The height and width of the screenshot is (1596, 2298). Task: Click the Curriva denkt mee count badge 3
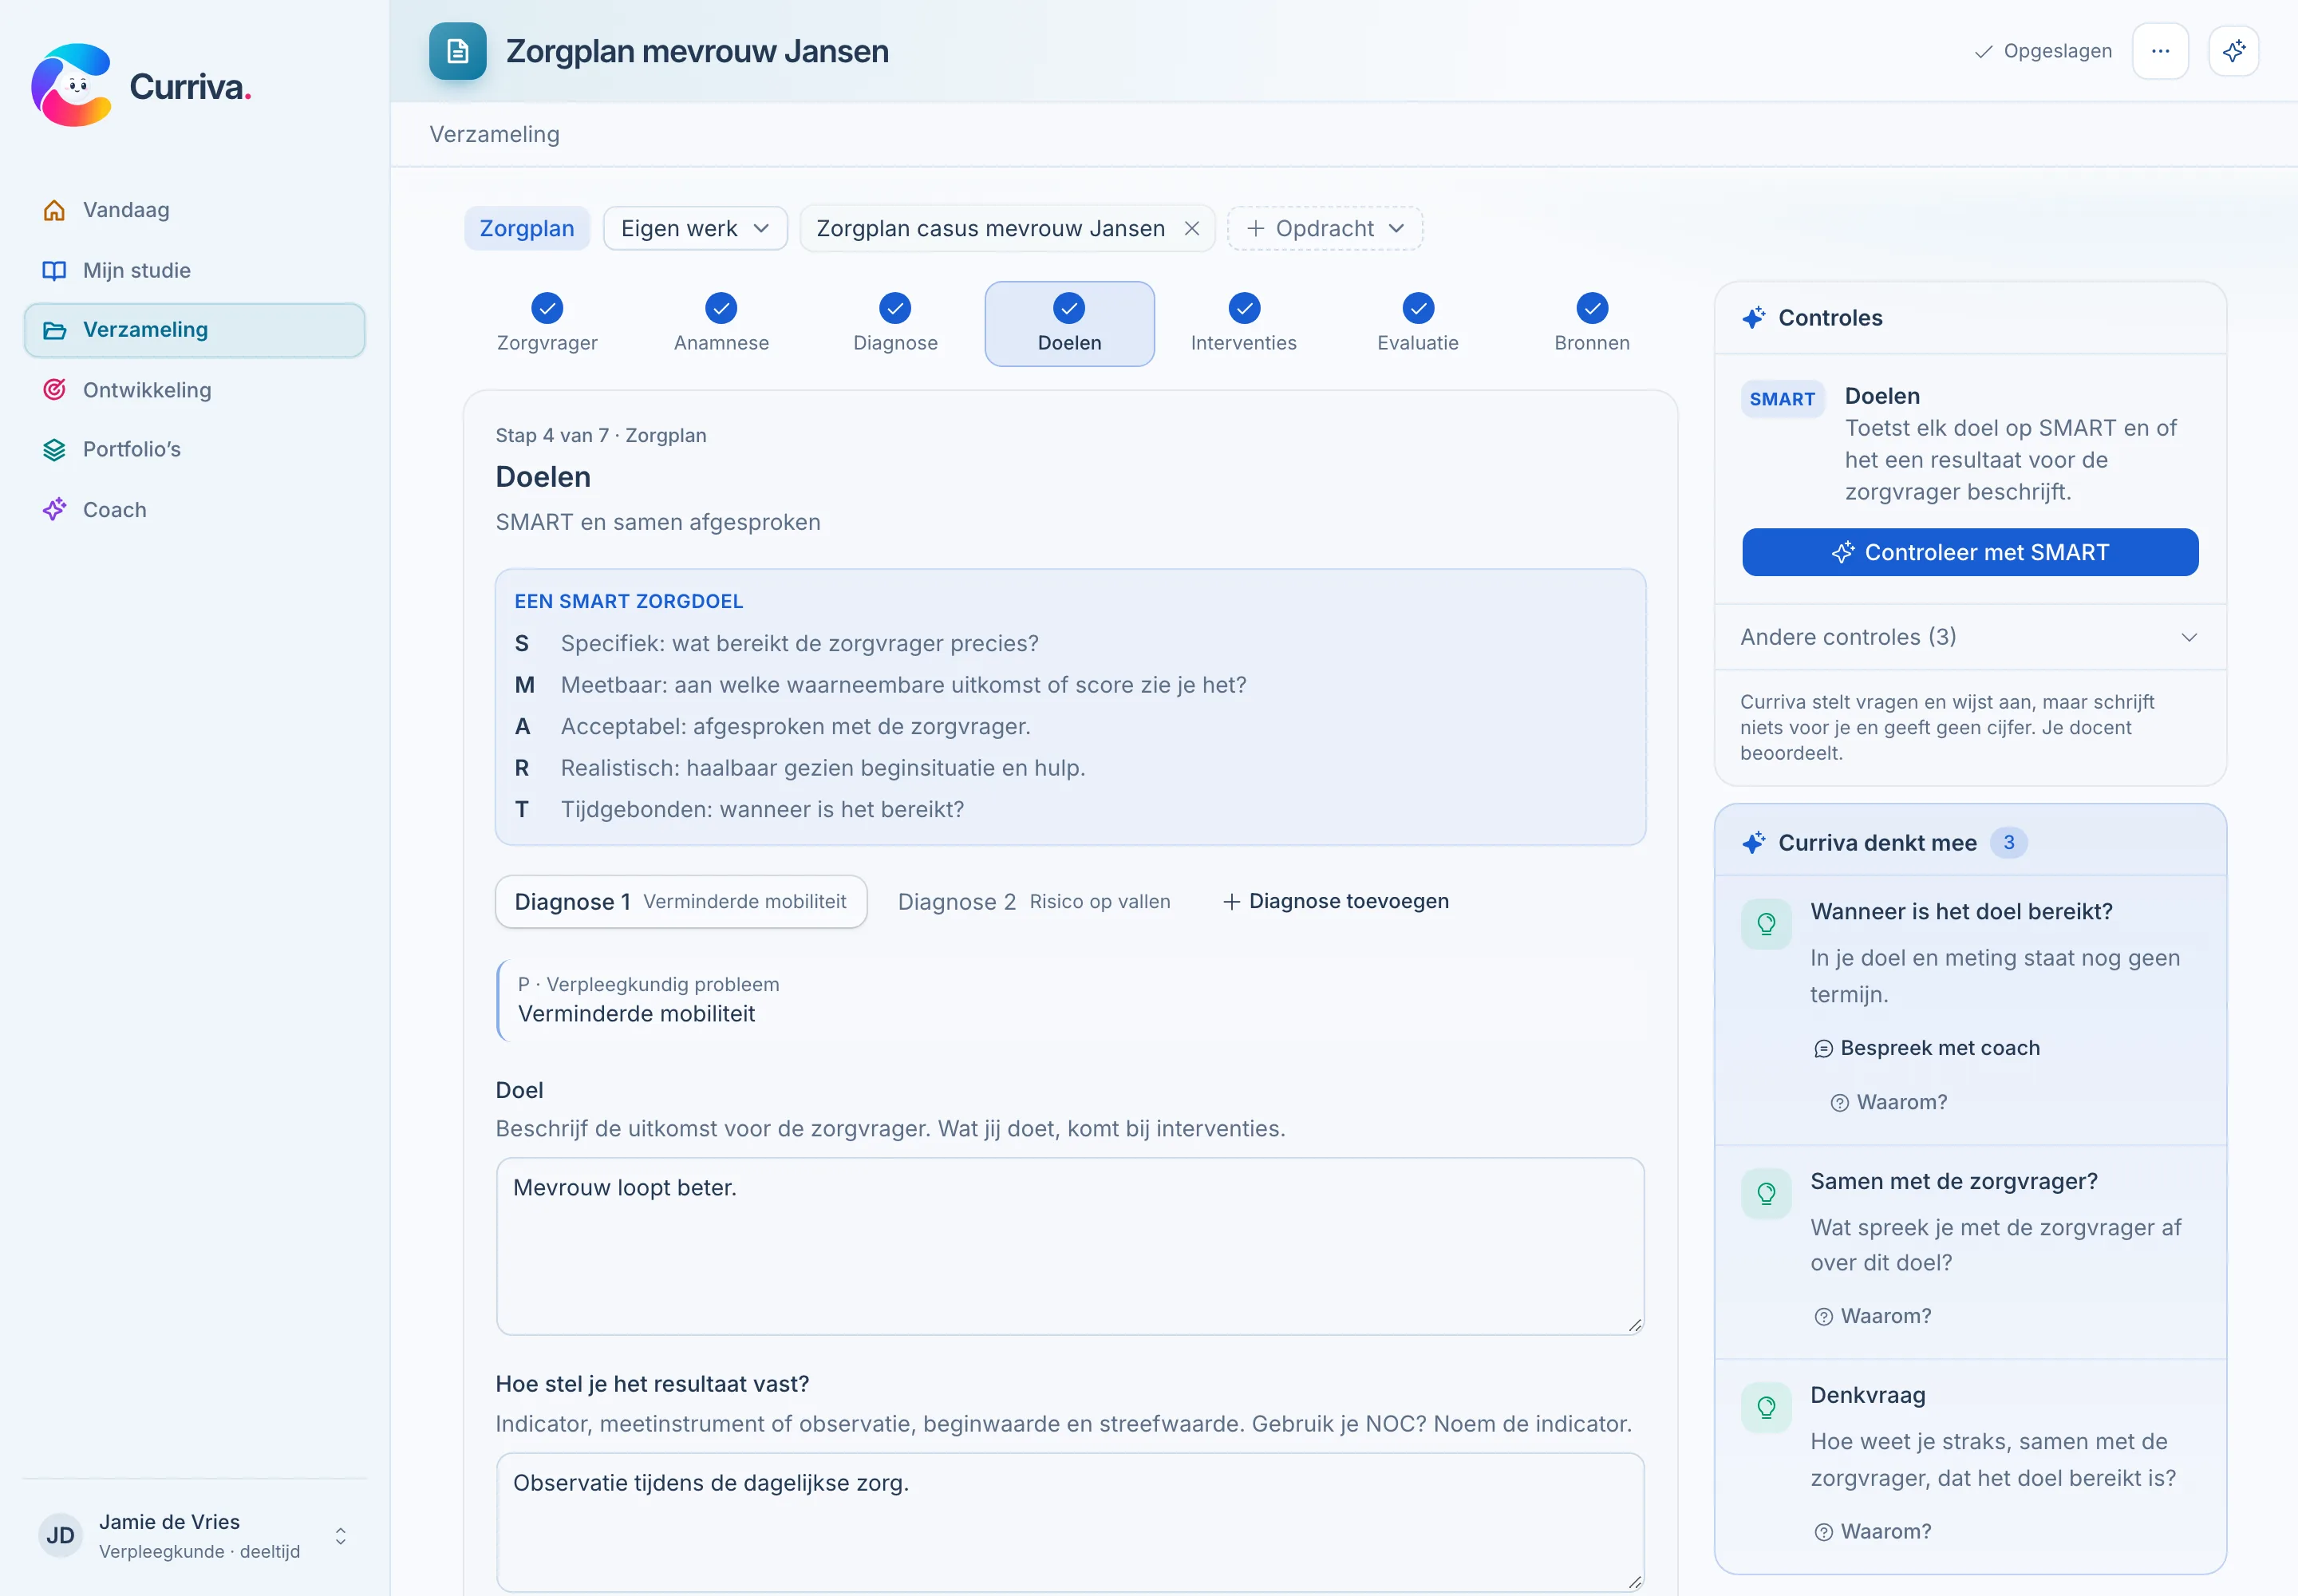pyautogui.click(x=2008, y=843)
